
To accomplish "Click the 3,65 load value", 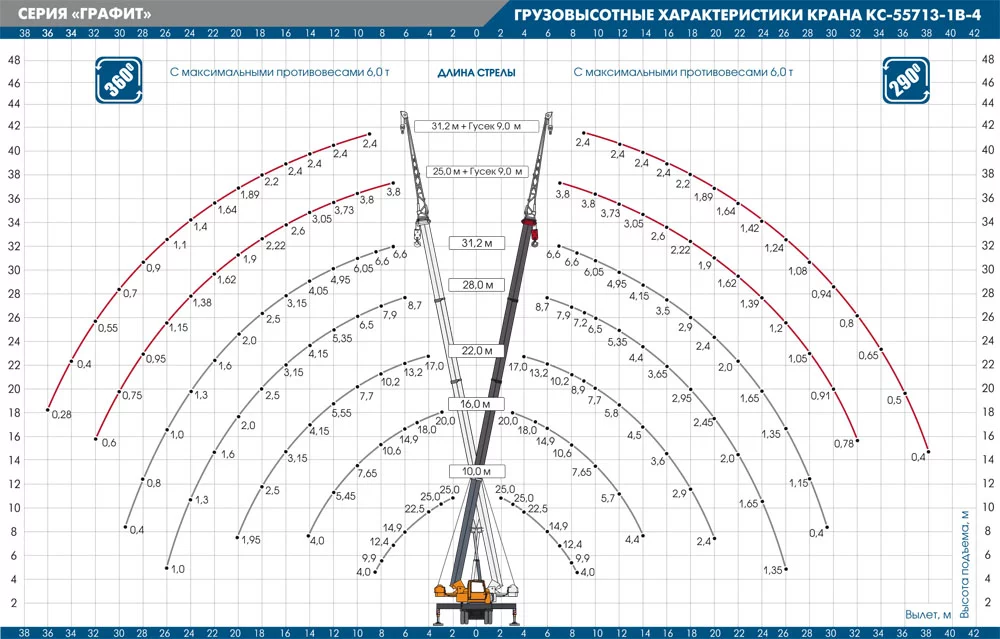I will 658,374.
